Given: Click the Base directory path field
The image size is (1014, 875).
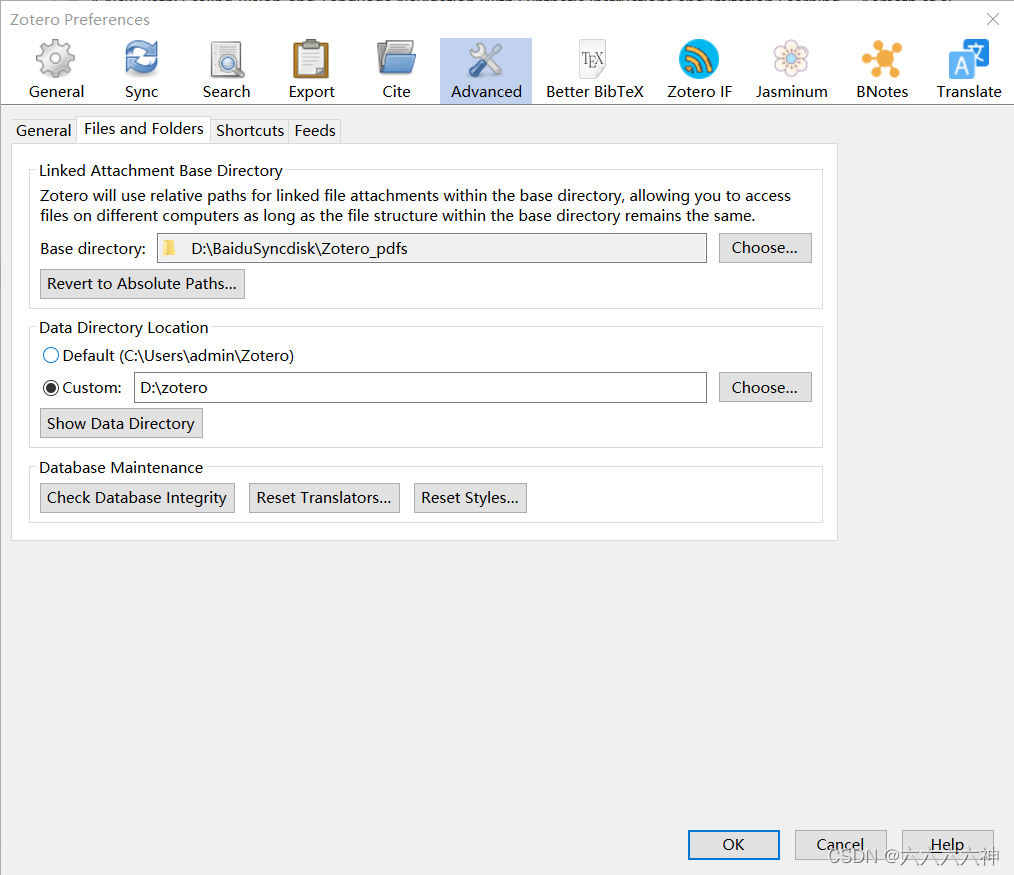Looking at the screenshot, I should coord(431,248).
